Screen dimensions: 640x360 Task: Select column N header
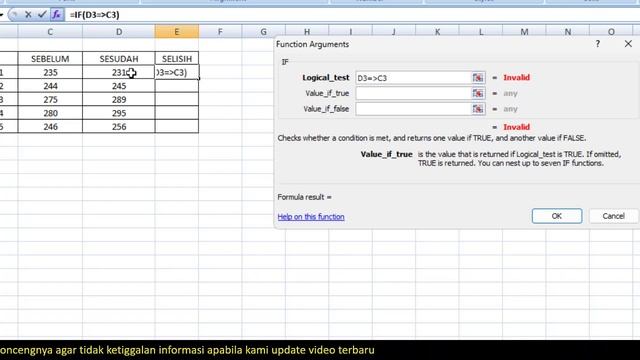(568, 31)
